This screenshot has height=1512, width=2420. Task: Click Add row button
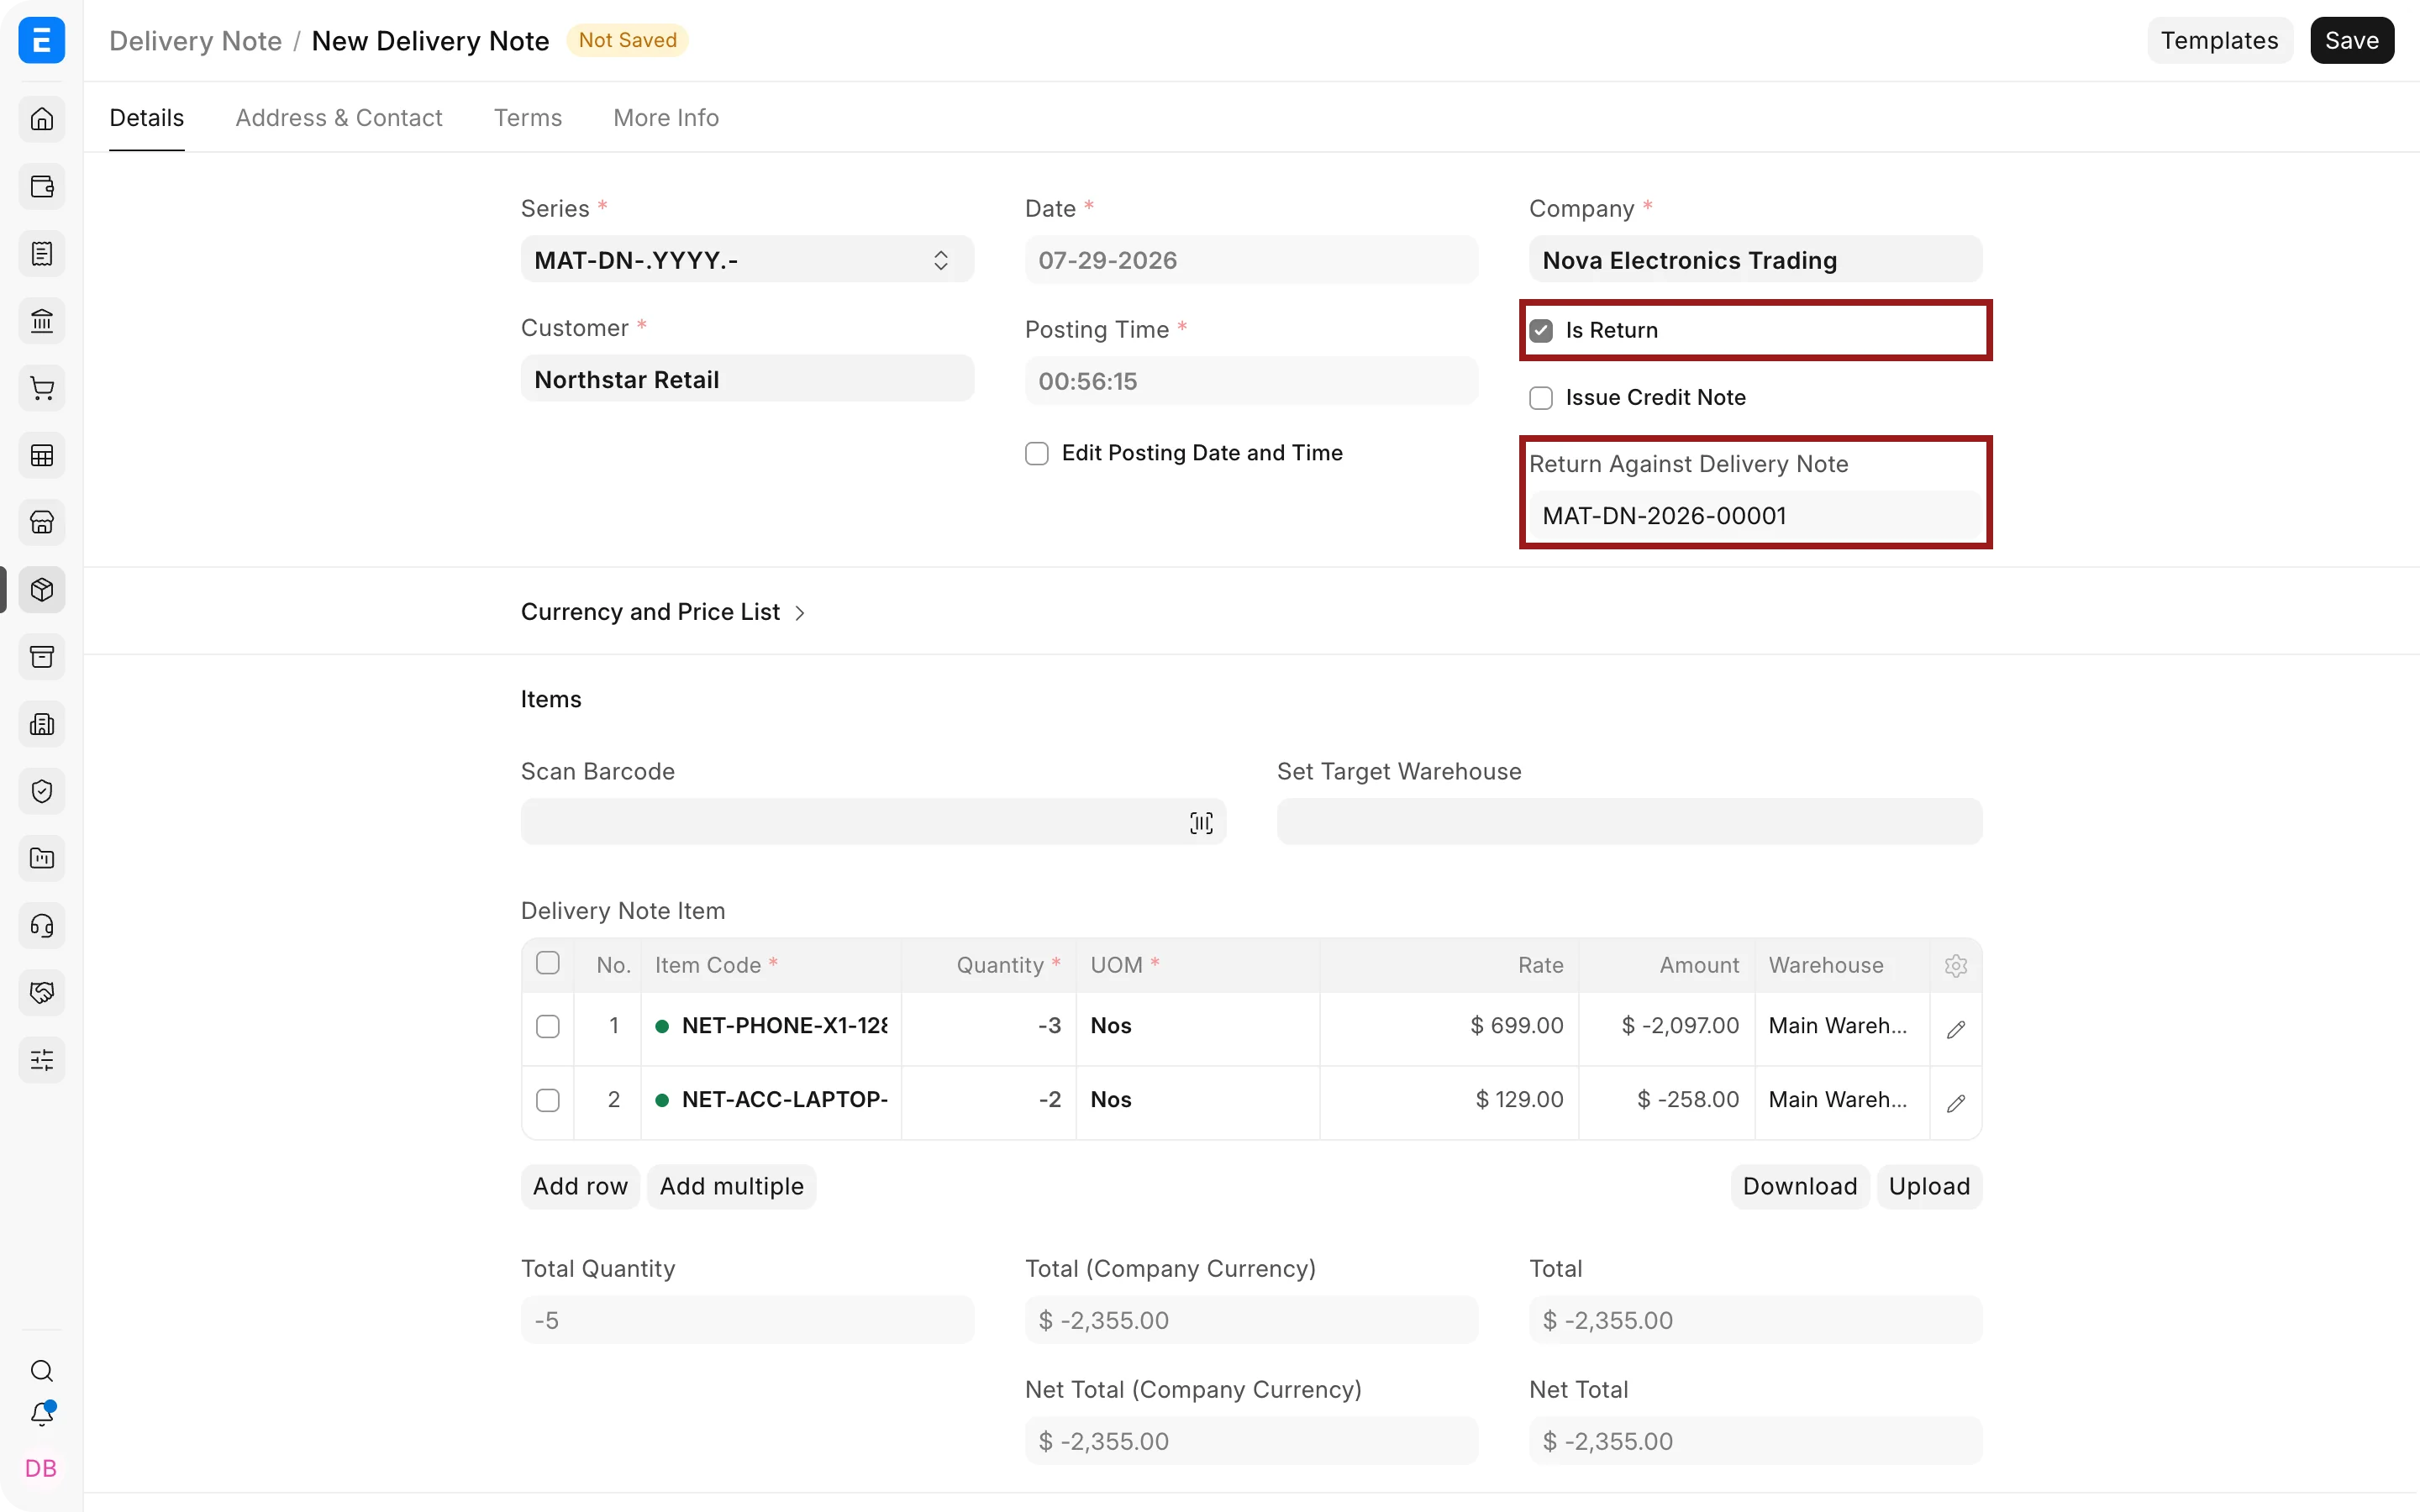pos(580,1186)
